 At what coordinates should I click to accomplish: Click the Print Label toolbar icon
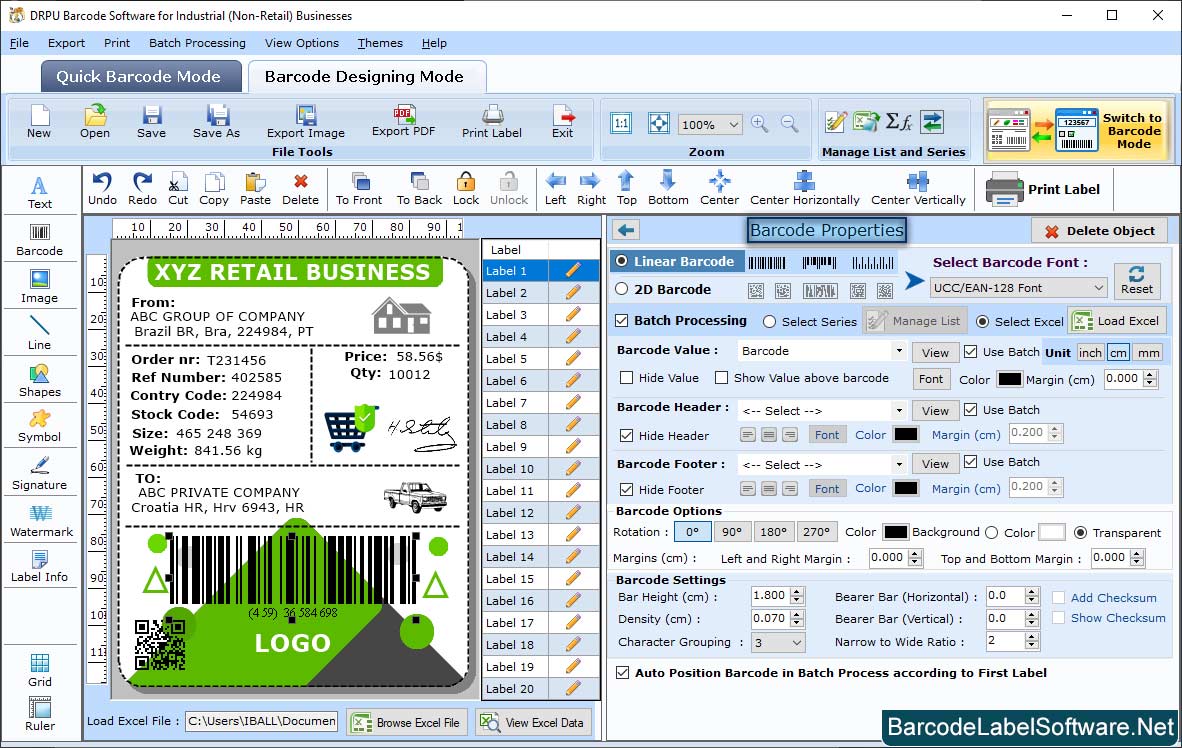491,121
